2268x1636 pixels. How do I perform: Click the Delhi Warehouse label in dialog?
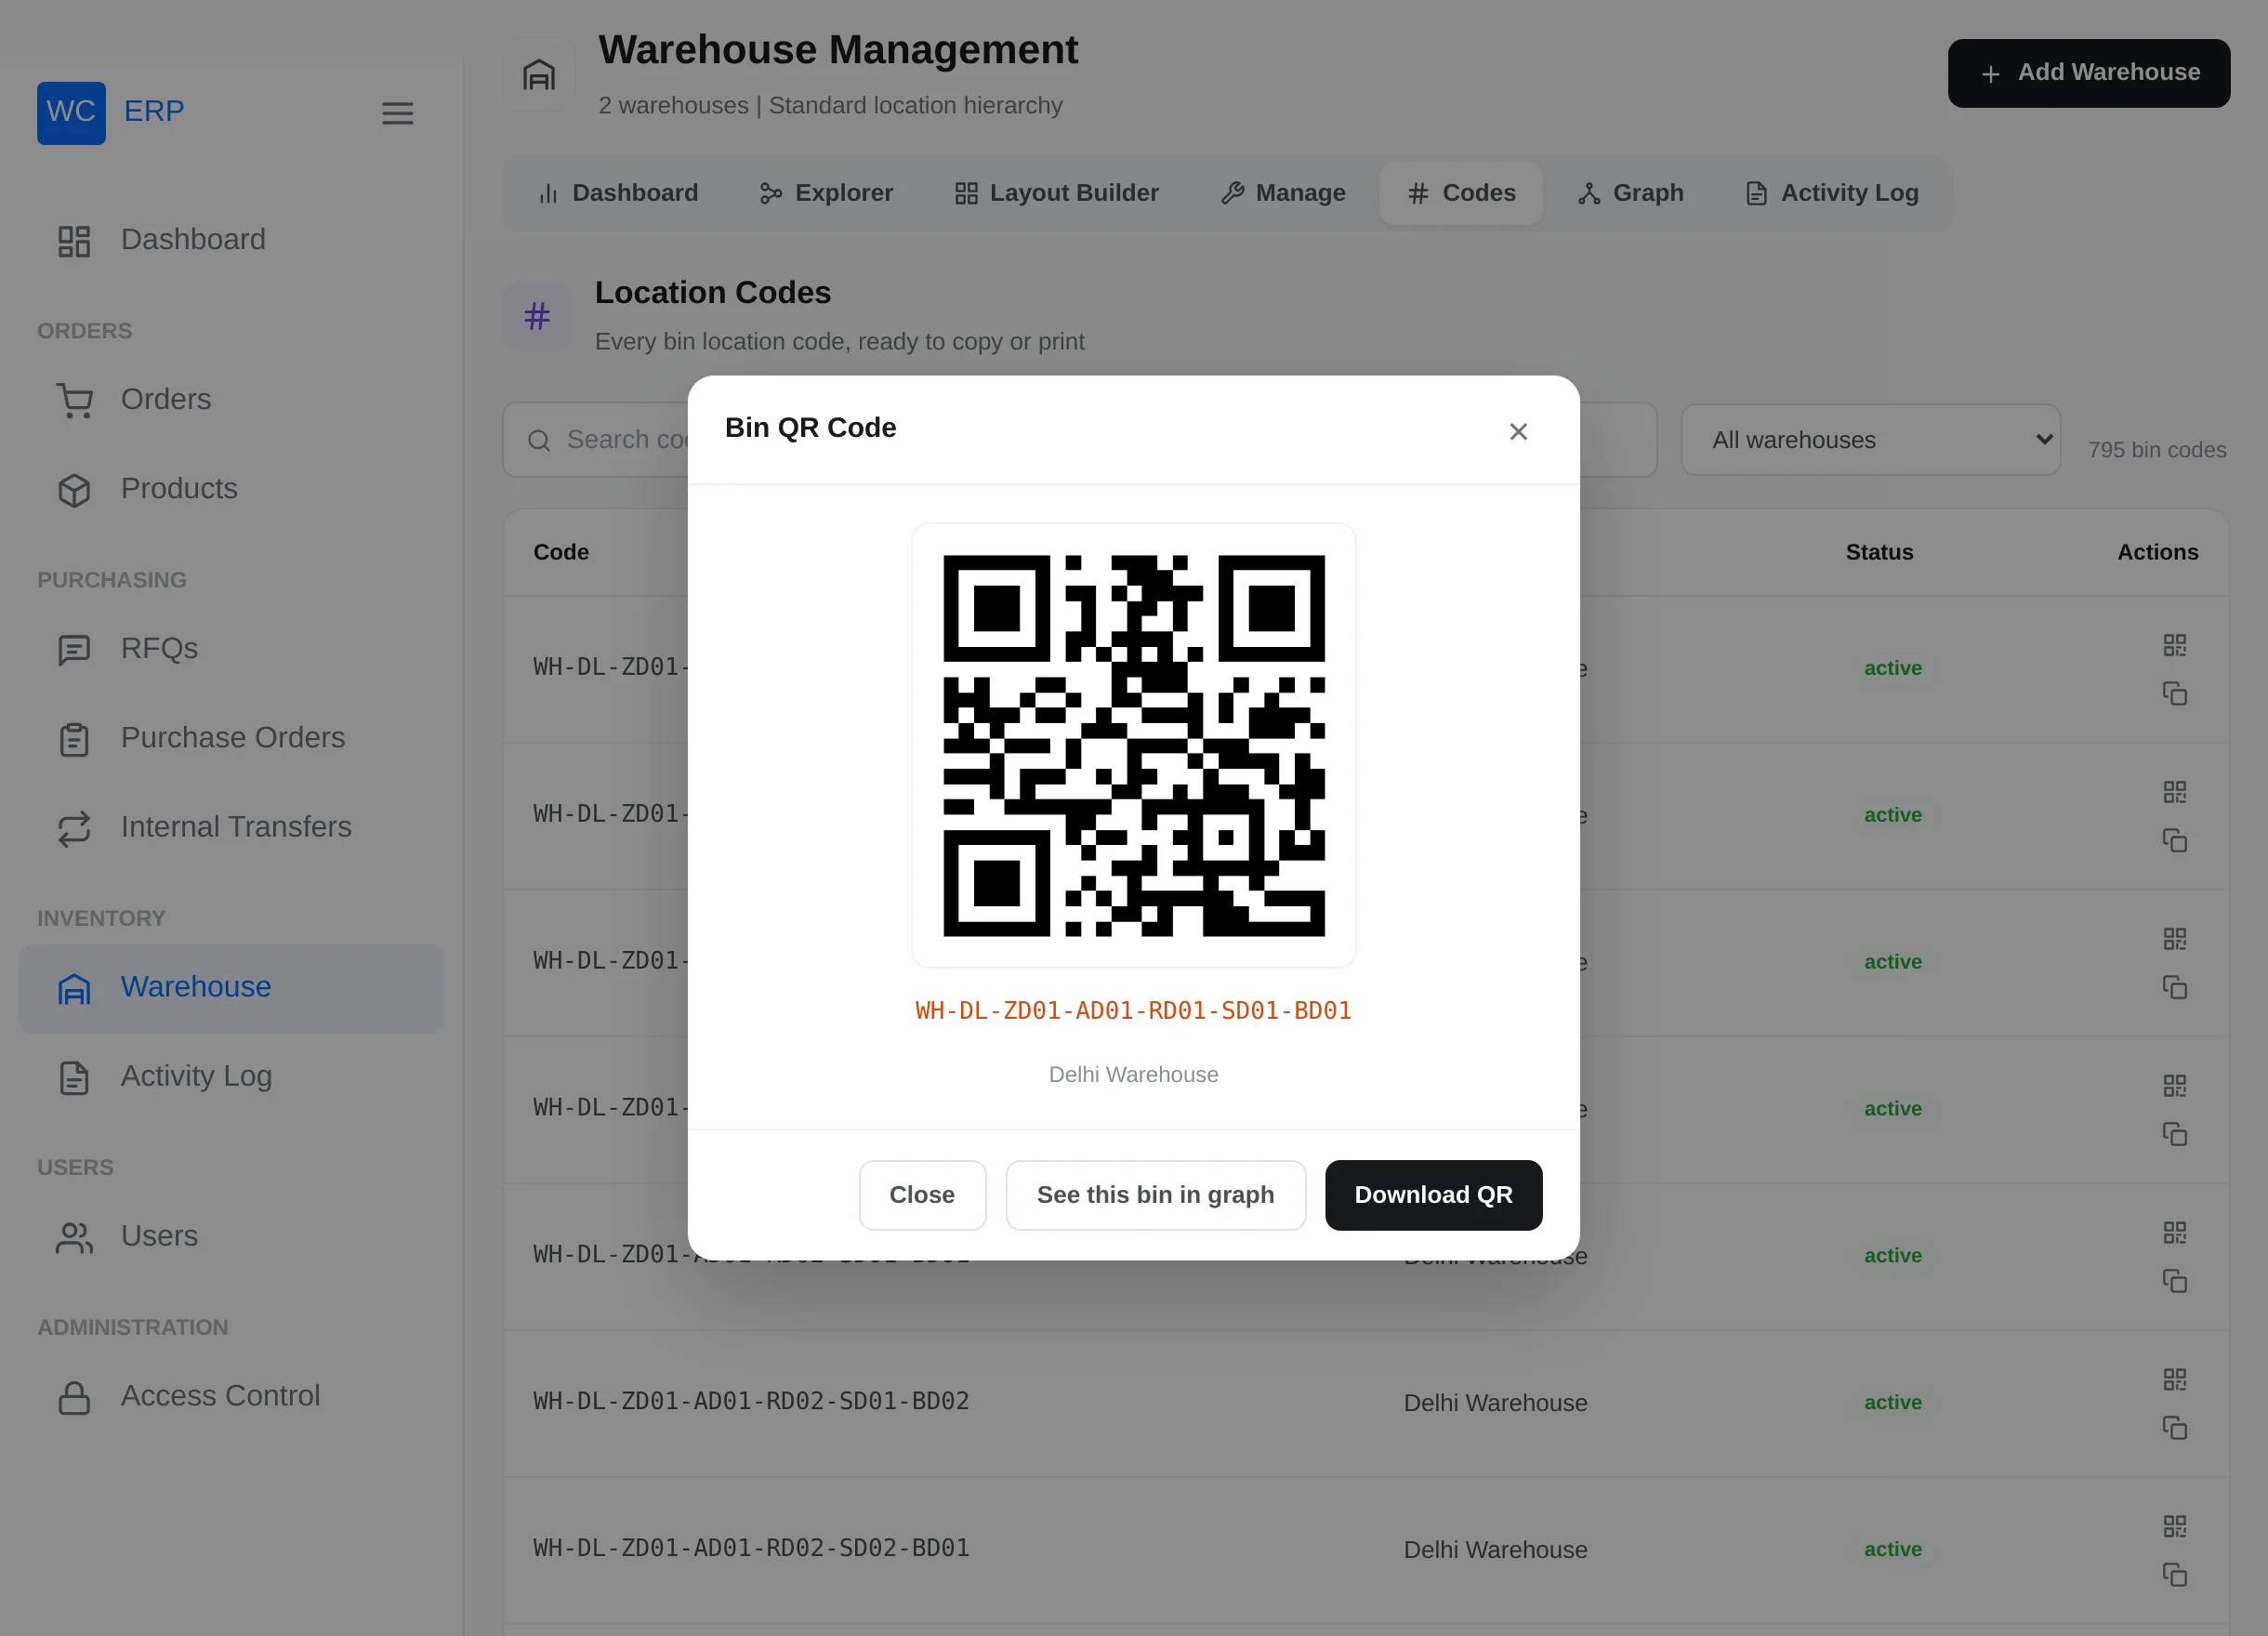tap(1133, 1075)
